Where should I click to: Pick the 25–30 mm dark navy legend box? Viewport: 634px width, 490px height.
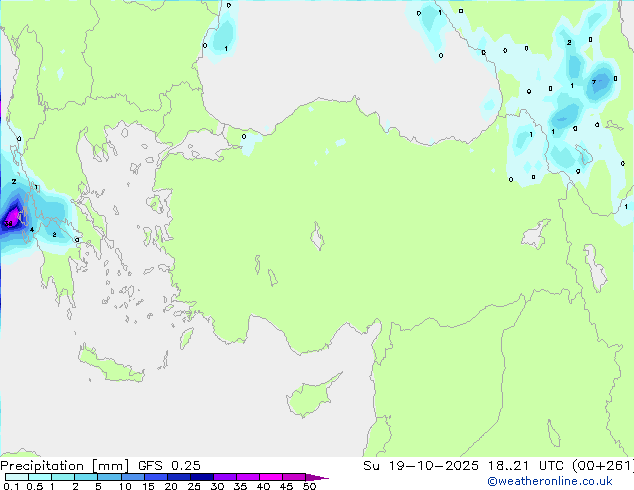click(x=202, y=477)
